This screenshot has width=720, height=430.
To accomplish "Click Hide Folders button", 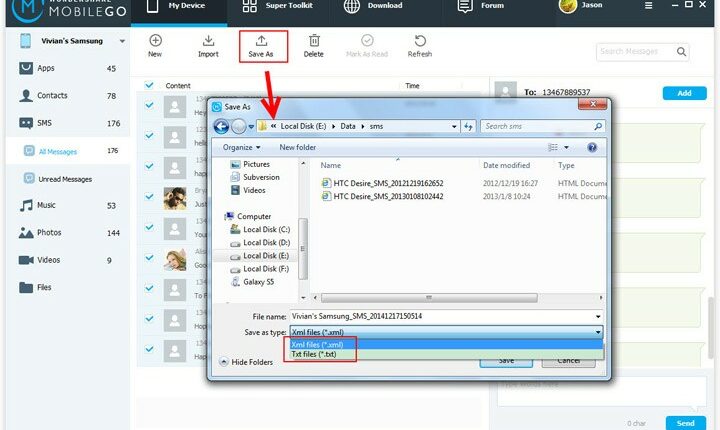I will pos(247,362).
